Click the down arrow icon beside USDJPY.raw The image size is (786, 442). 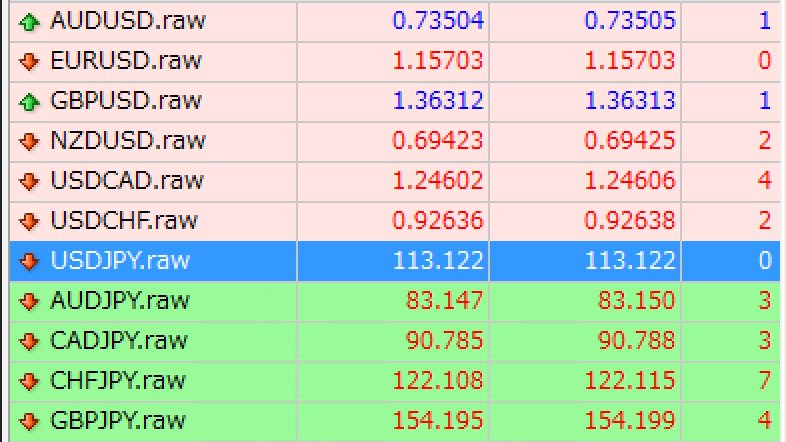(29, 261)
